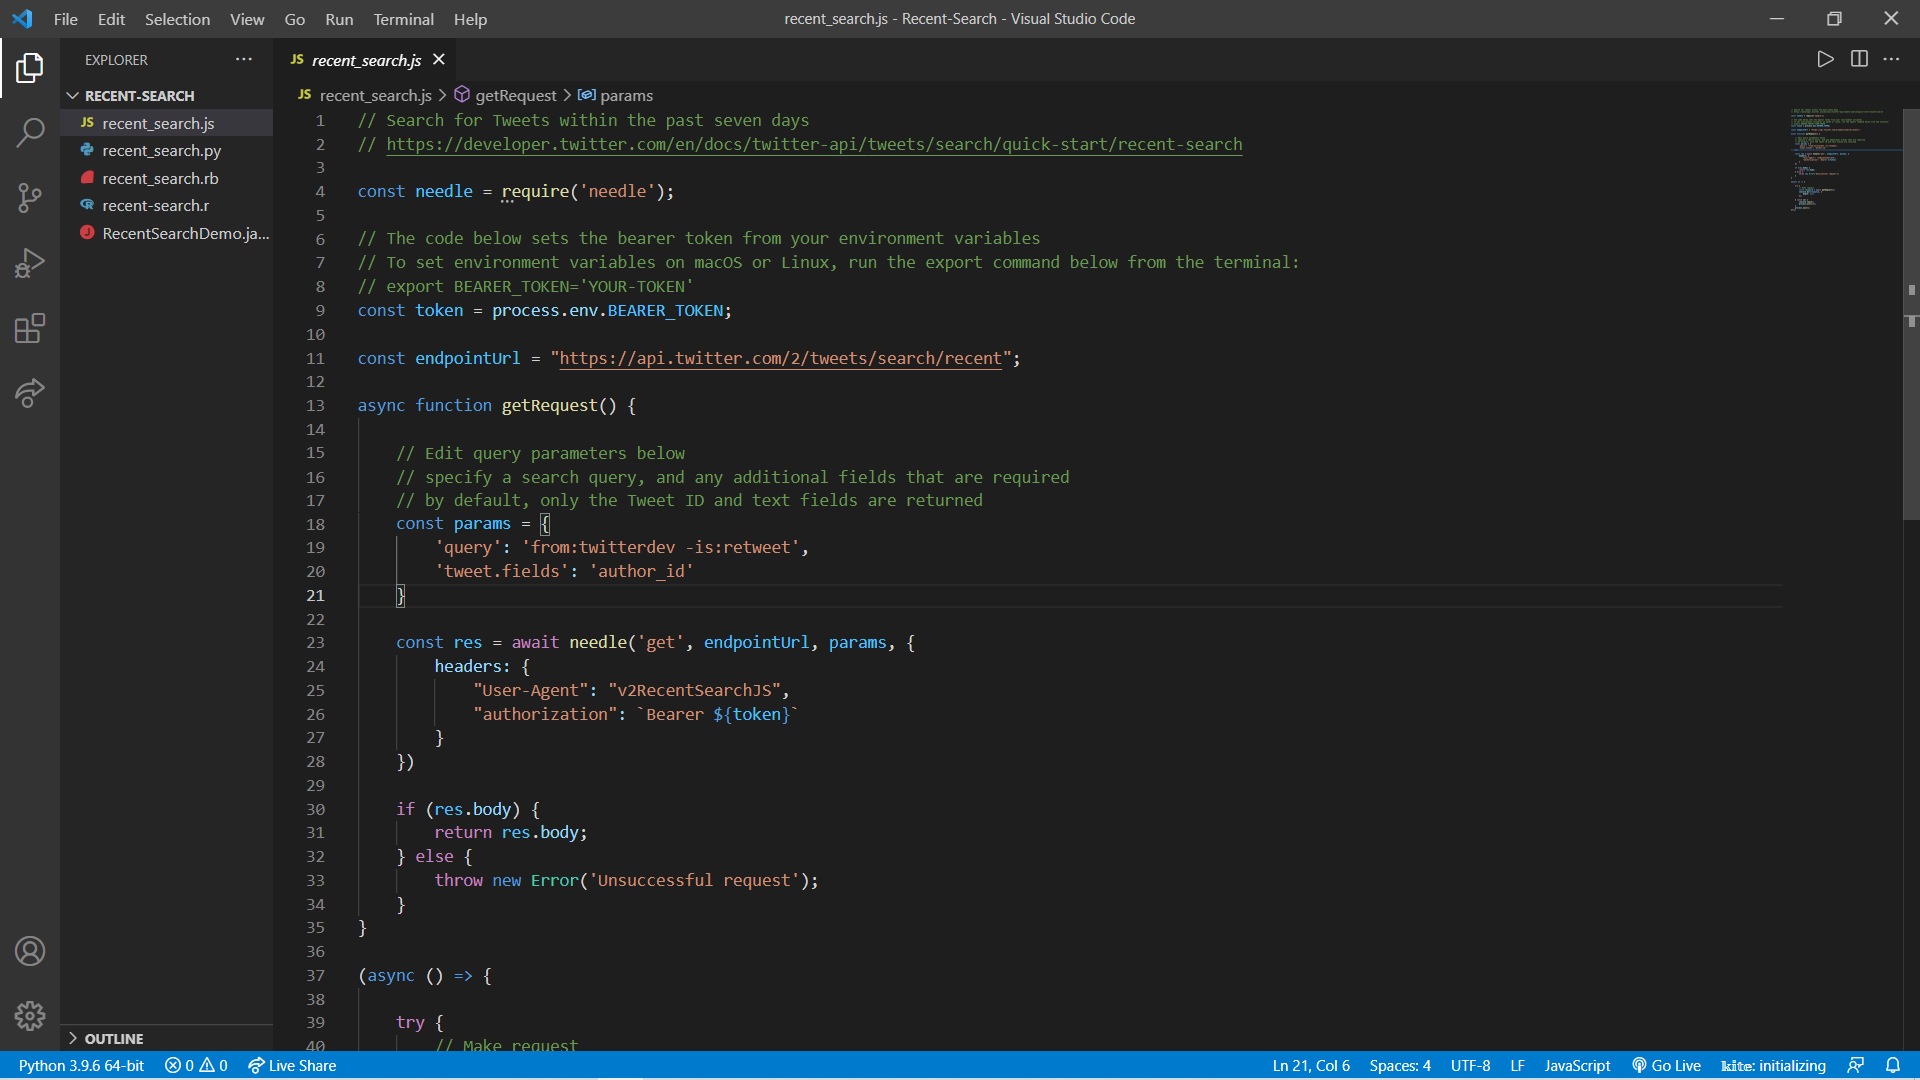The image size is (1920, 1080).
Task: Split the editor to the right
Action: 1859,59
